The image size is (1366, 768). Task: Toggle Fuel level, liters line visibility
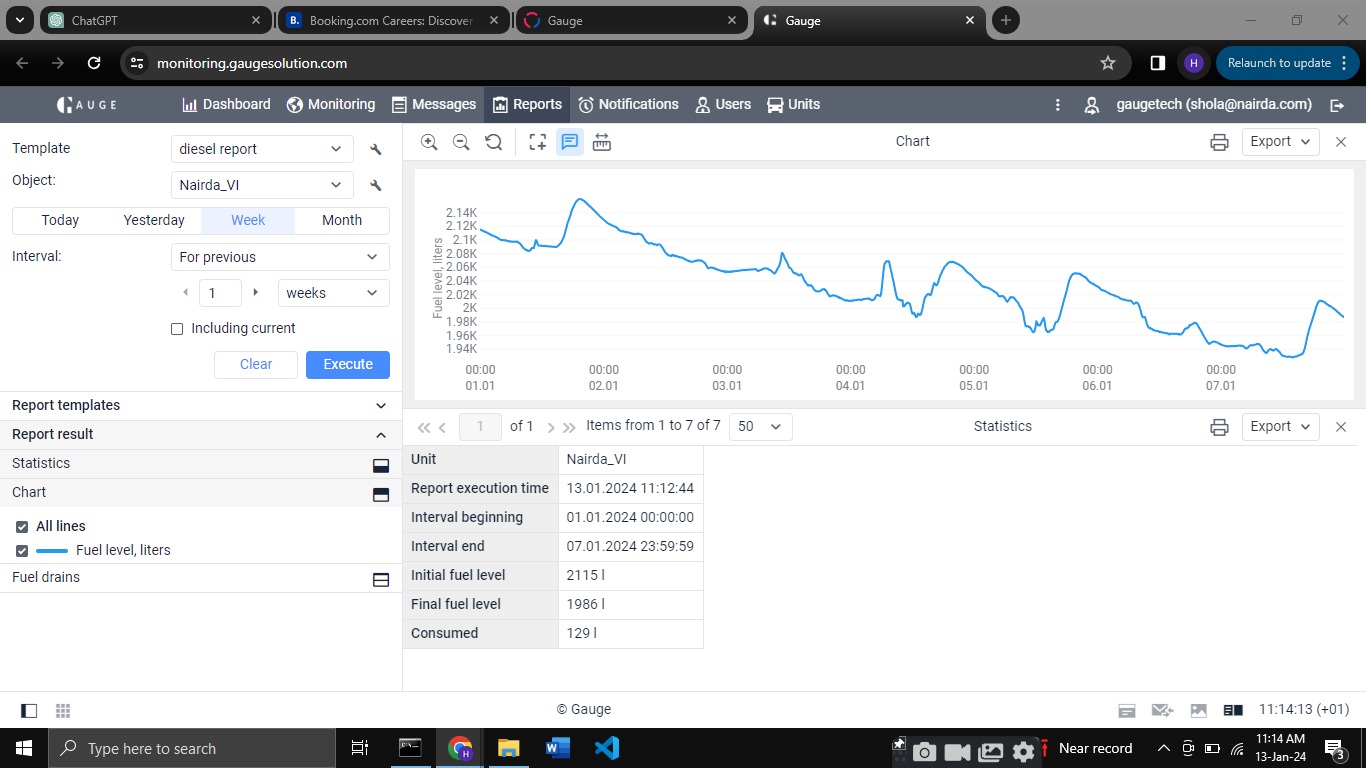22,551
